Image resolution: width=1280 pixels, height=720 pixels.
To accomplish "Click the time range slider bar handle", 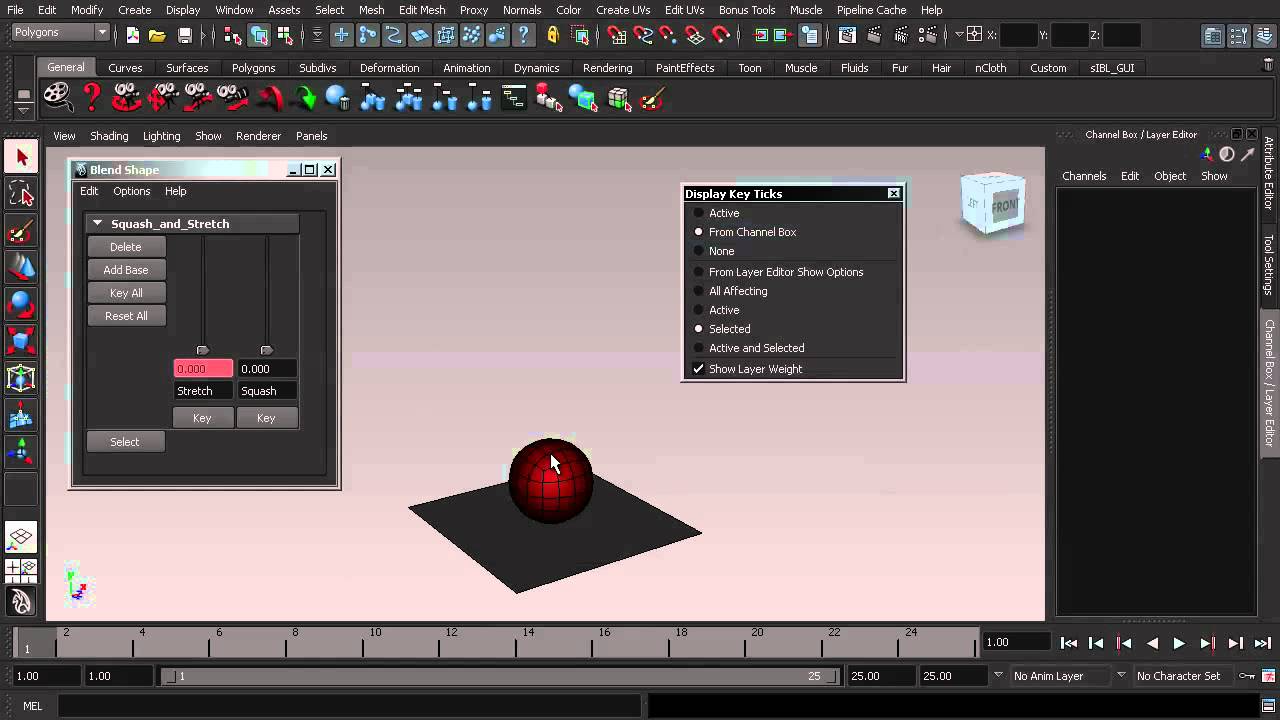I will (501, 676).
